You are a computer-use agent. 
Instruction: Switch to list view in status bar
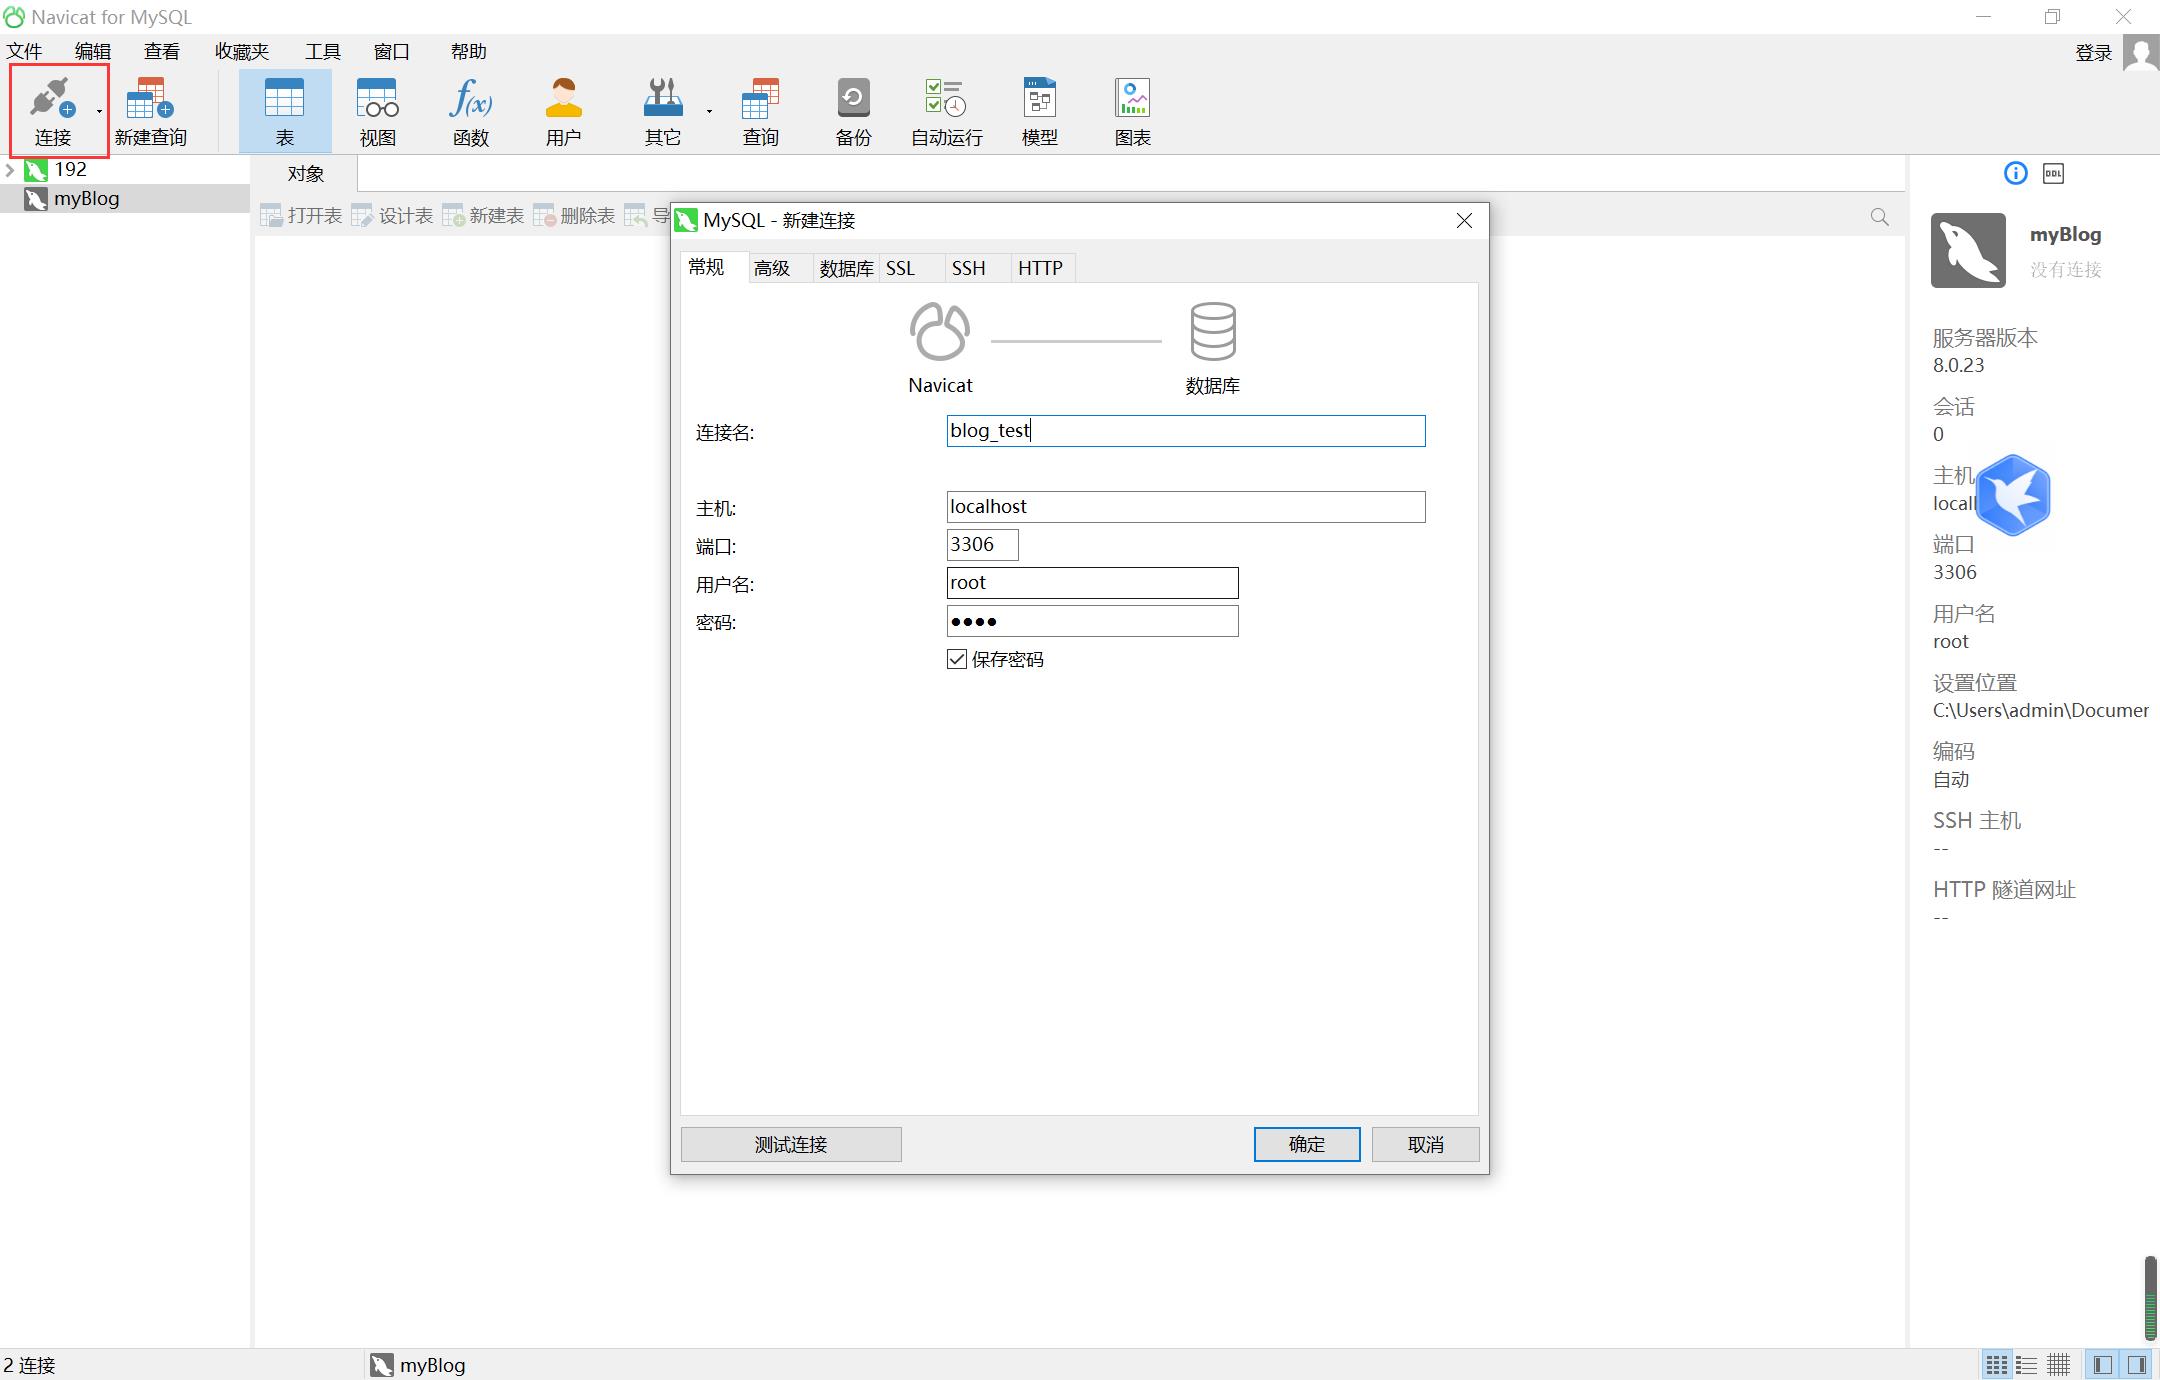(2027, 1364)
